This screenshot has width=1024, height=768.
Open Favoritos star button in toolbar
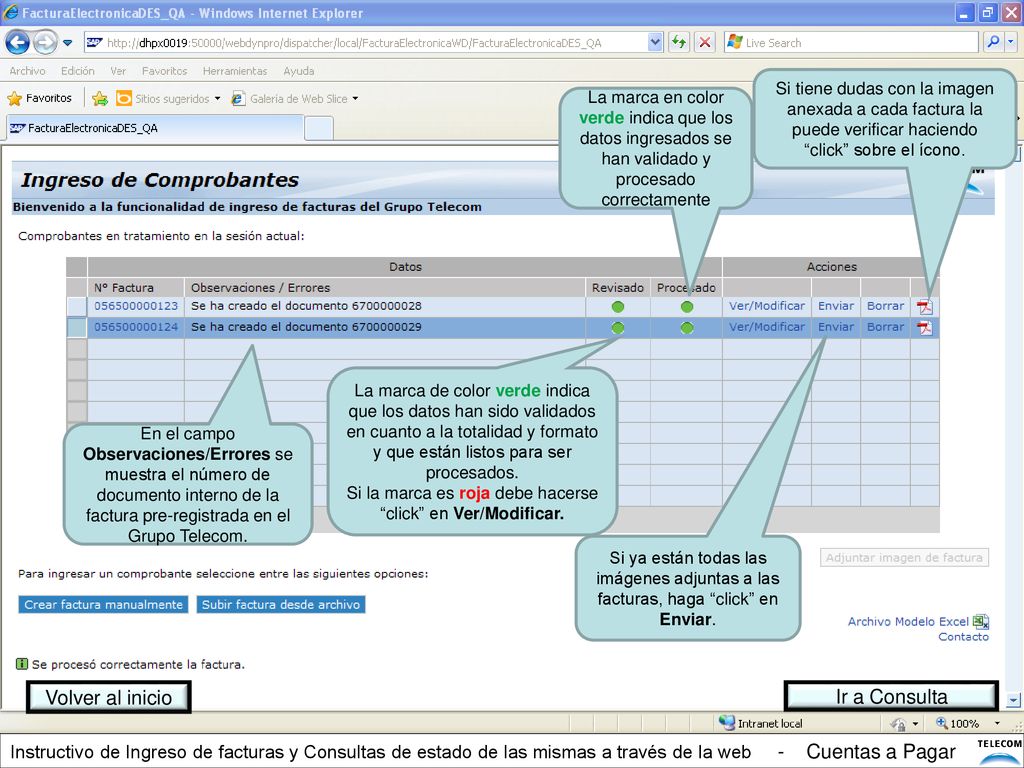coord(39,99)
